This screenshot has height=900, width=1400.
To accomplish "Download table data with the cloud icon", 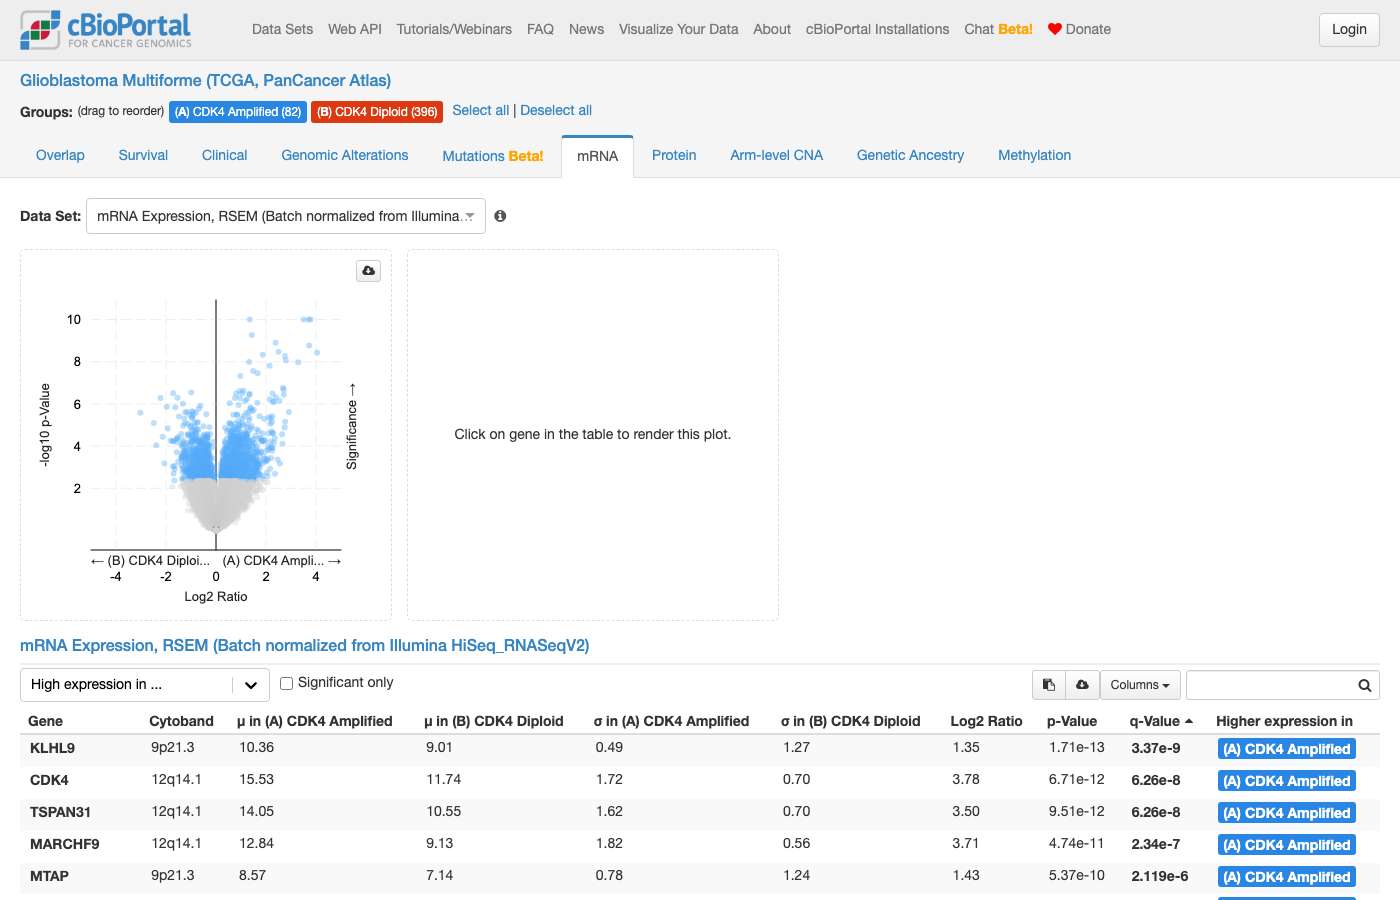I will coord(1082,685).
